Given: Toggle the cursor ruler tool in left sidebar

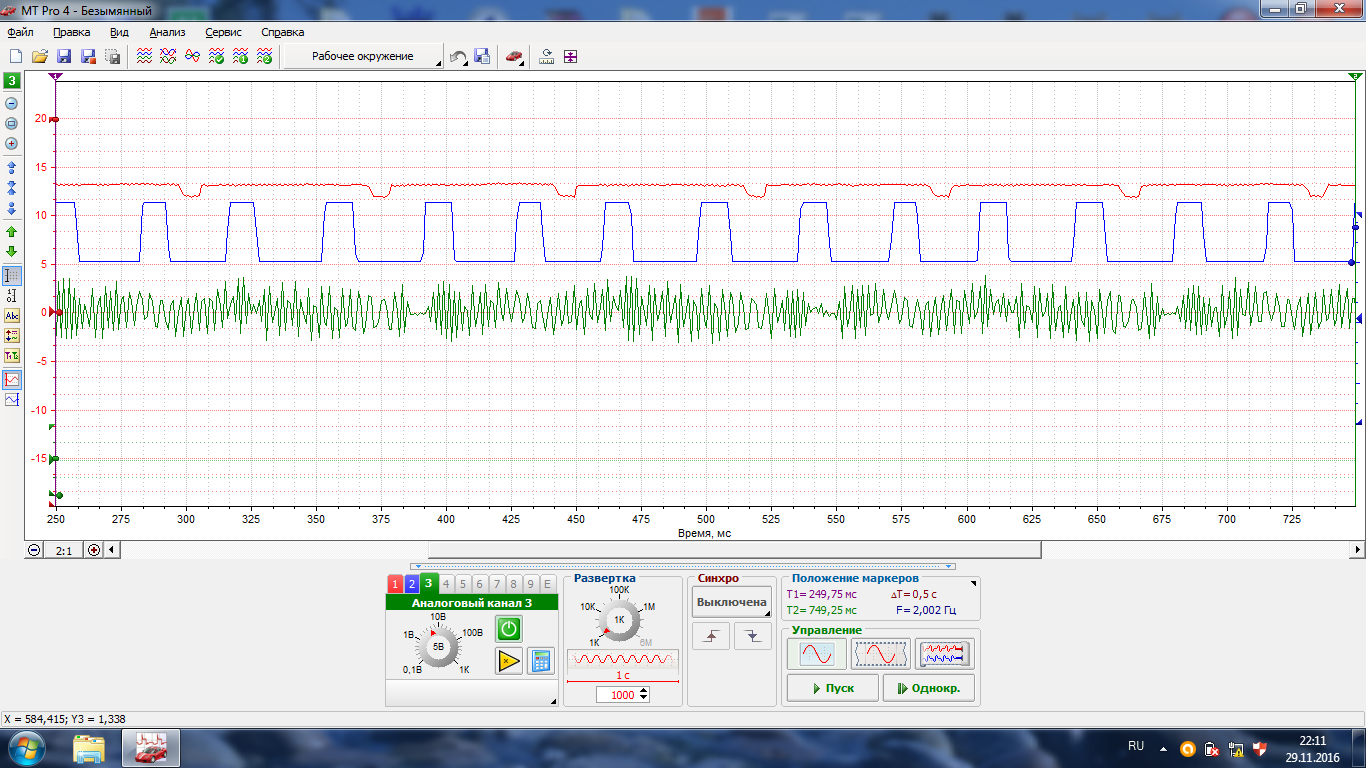Looking at the screenshot, I should pos(12,275).
